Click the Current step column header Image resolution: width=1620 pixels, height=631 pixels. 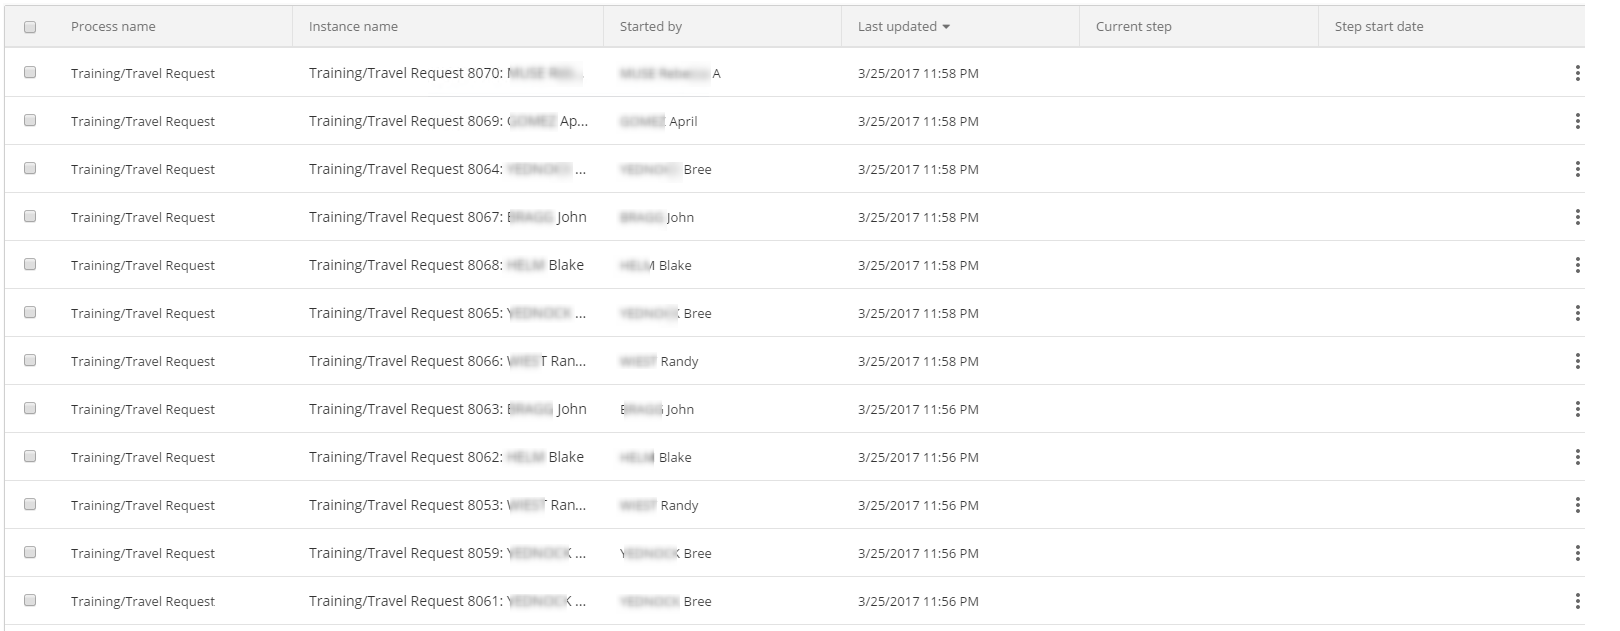coord(1133,27)
